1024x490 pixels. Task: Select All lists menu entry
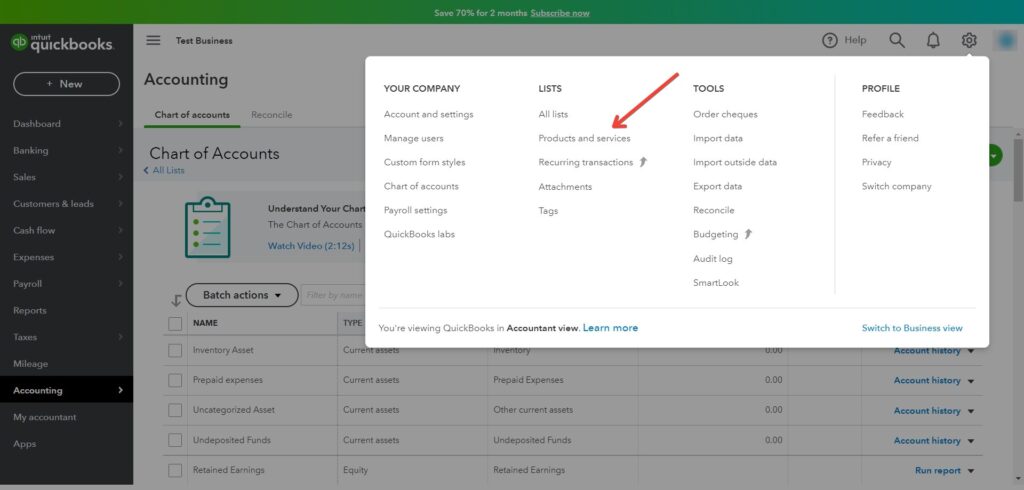click(553, 114)
